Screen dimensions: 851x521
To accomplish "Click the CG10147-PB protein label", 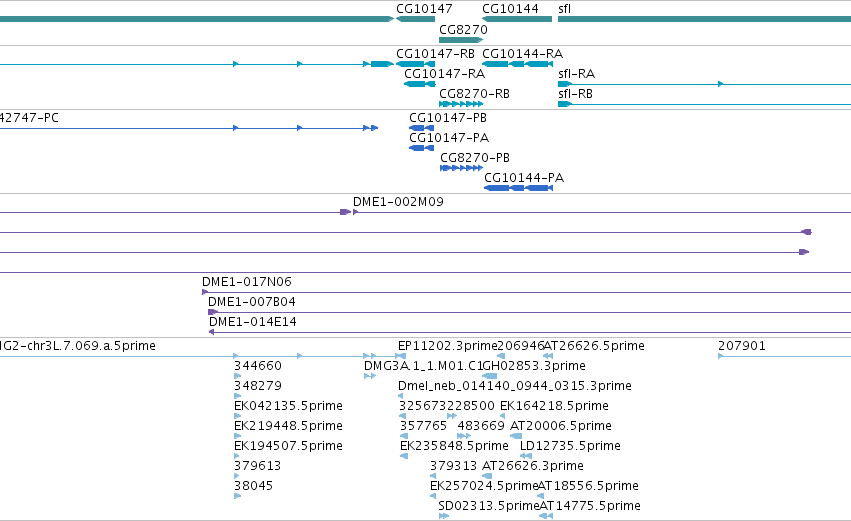I will tap(448, 118).
